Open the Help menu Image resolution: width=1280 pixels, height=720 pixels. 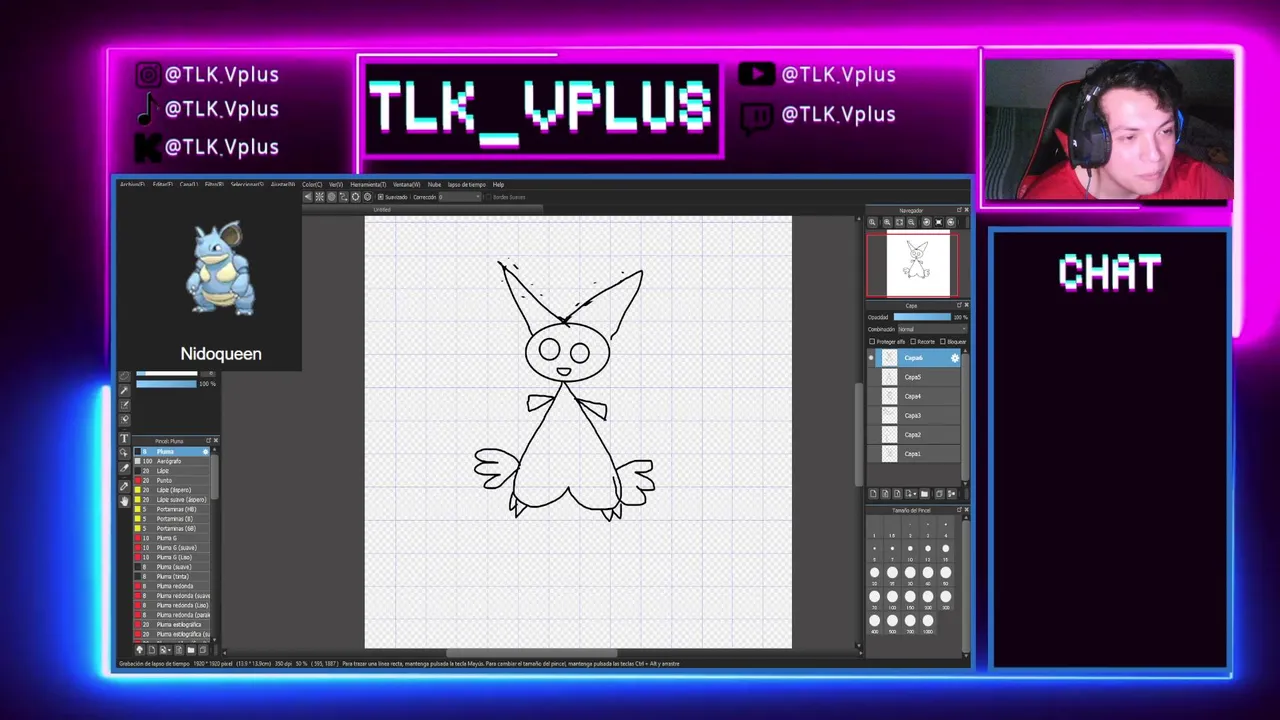[498, 184]
